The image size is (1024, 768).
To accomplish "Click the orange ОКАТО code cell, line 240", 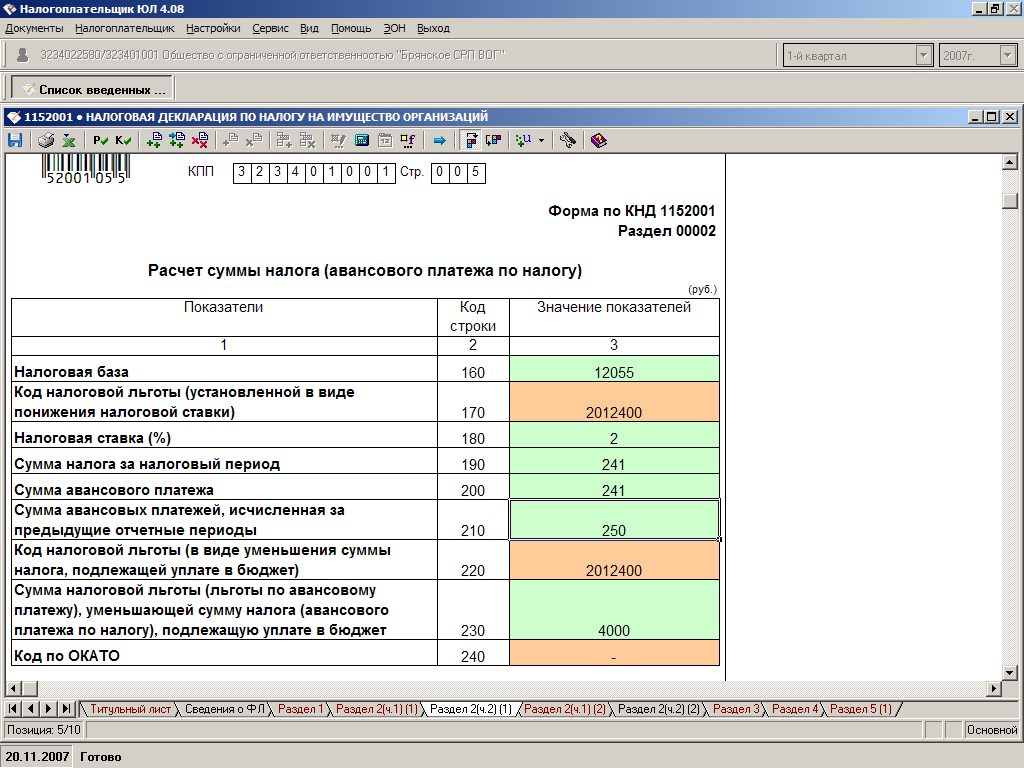I will pyautogui.click(x=614, y=653).
